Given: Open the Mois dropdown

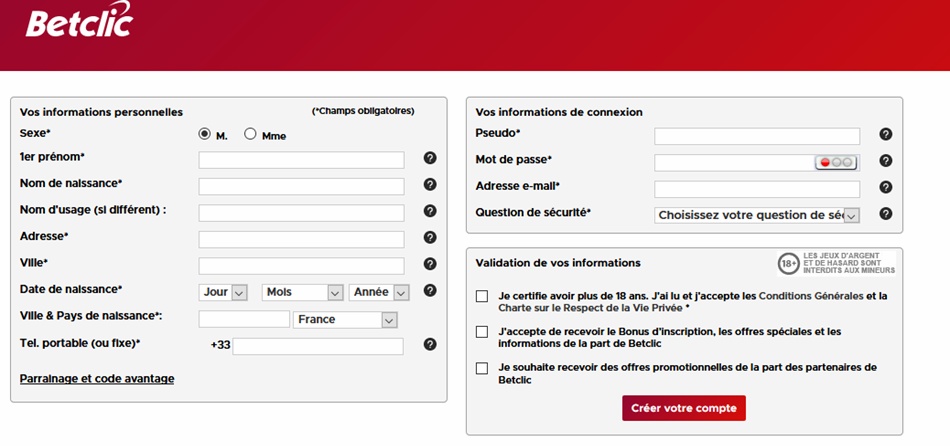Looking at the screenshot, I should (x=303, y=292).
